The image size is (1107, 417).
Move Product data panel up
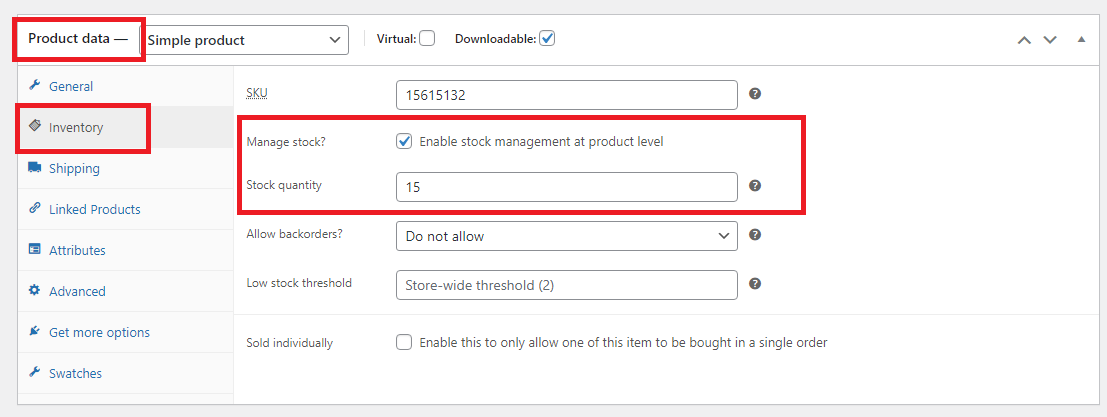click(x=1023, y=40)
